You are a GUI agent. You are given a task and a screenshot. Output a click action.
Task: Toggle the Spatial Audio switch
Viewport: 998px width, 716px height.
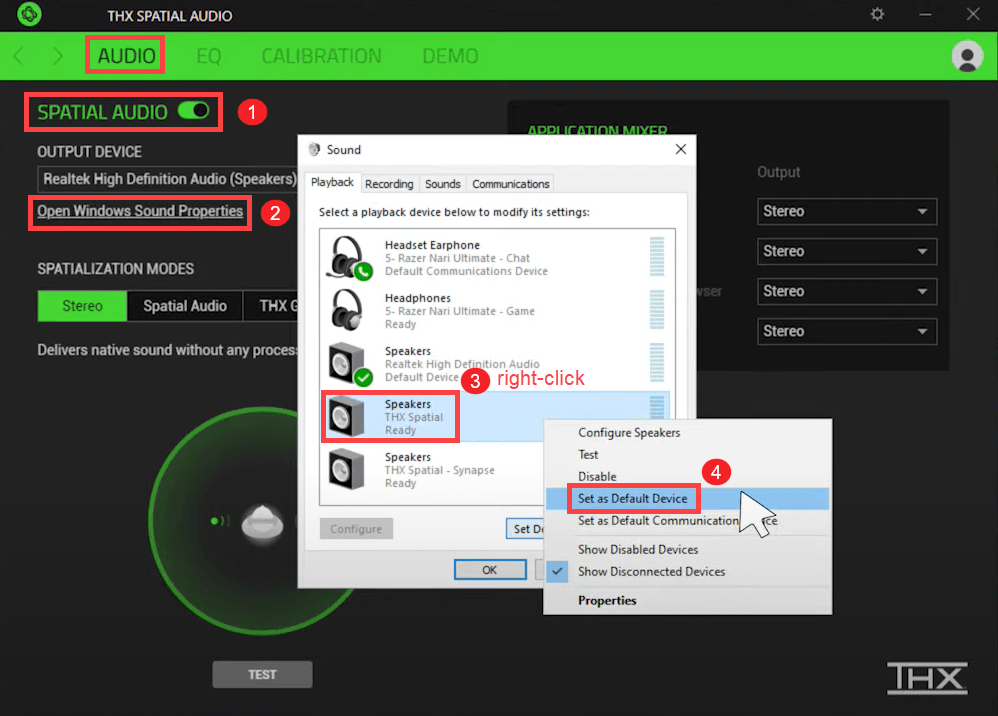[193, 111]
